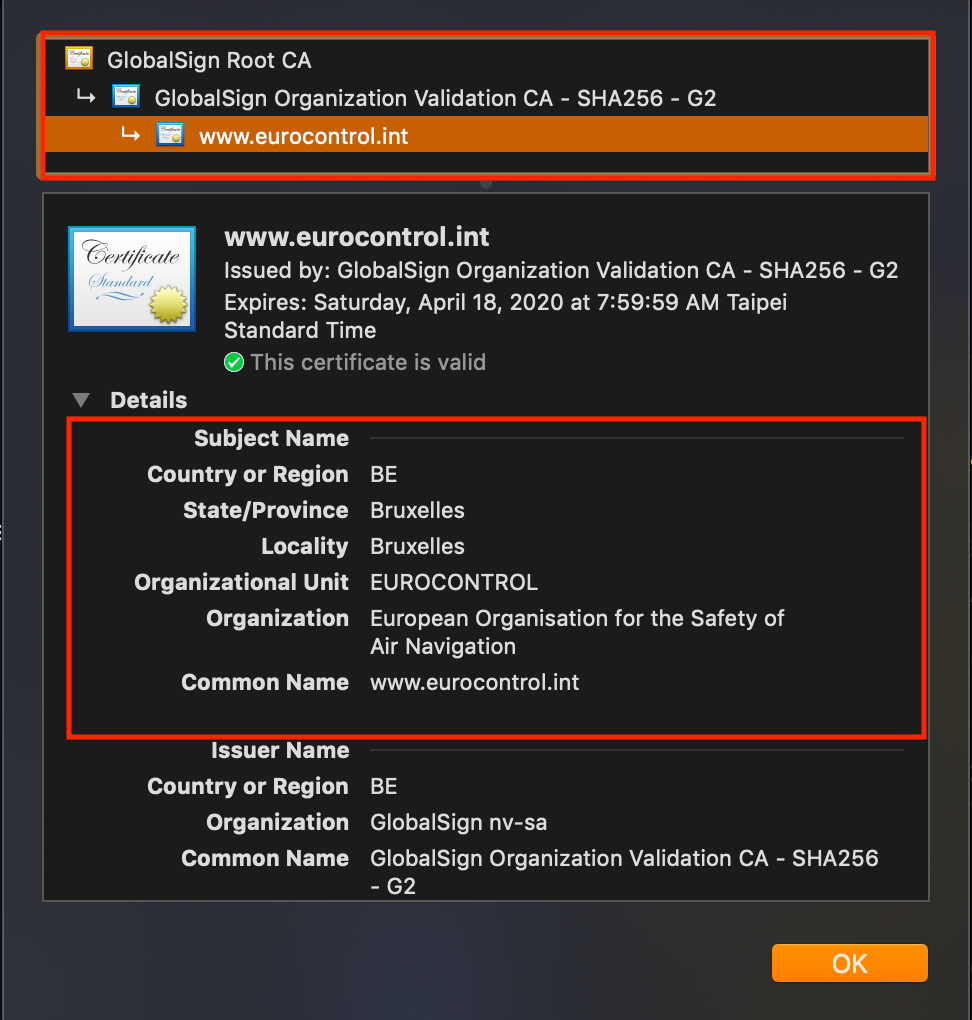The image size is (972, 1020).
Task: Click the green valid checkmark icon
Action: tap(234, 362)
